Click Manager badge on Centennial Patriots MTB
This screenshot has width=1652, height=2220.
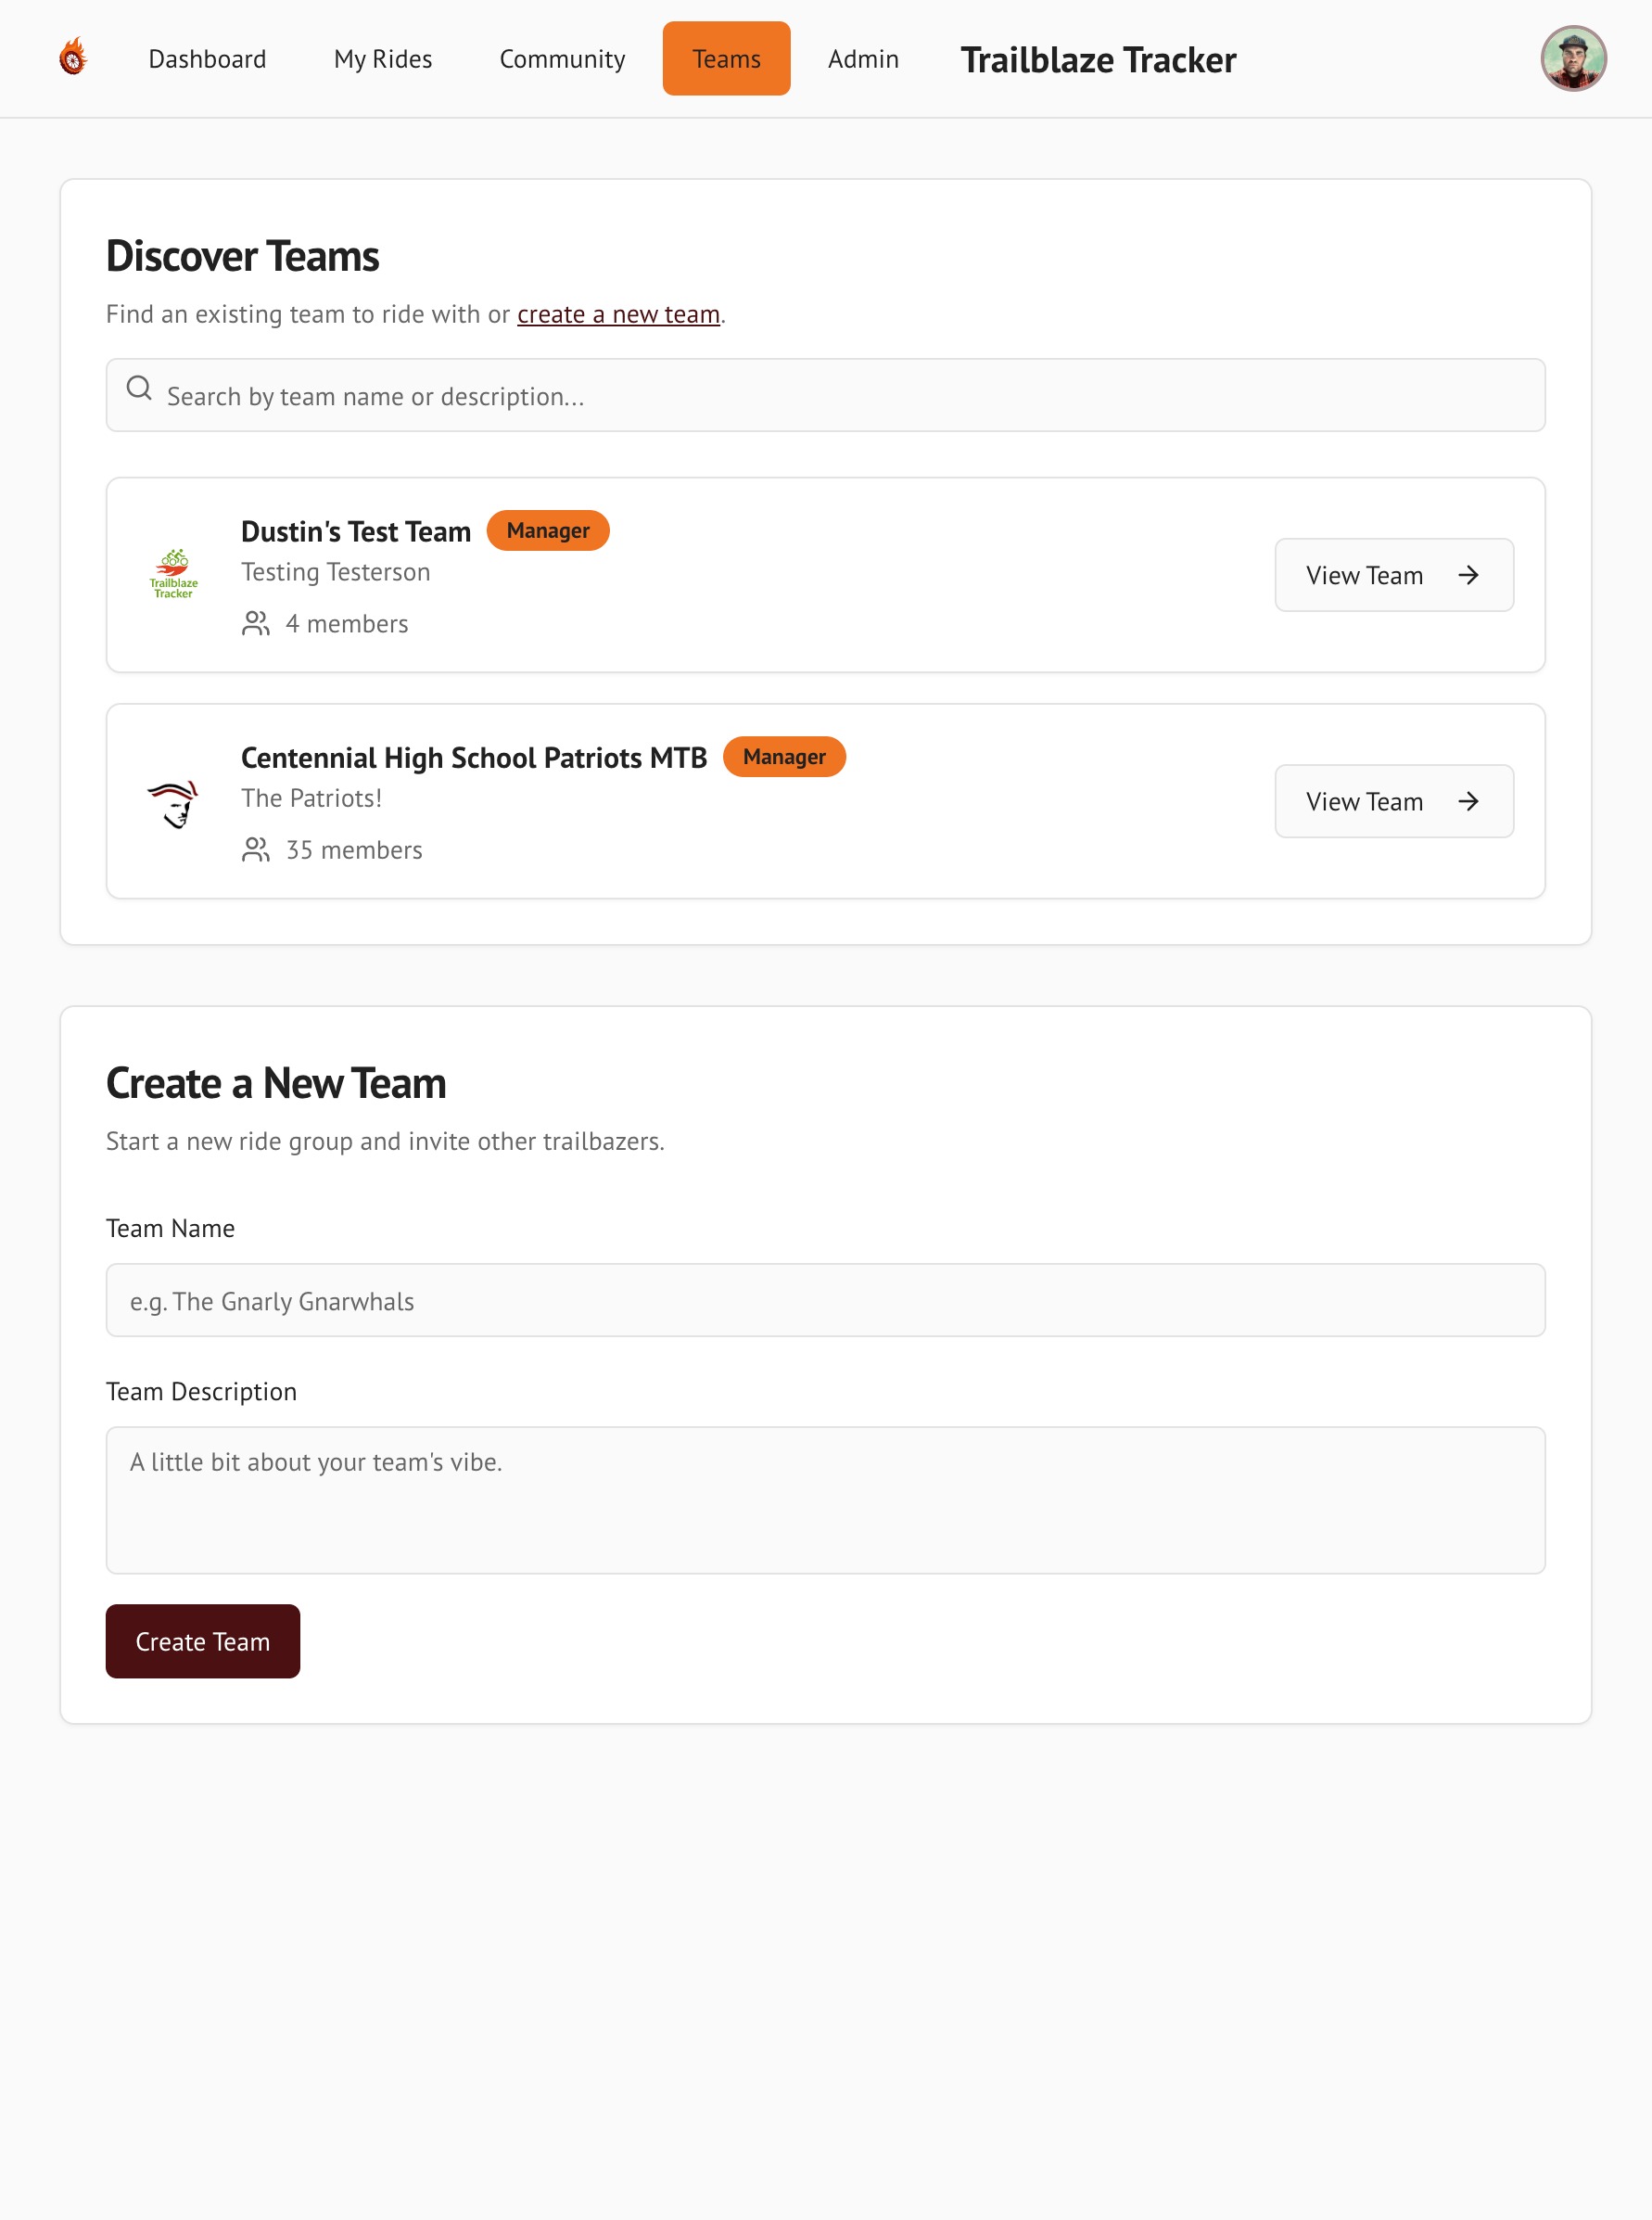coord(784,757)
